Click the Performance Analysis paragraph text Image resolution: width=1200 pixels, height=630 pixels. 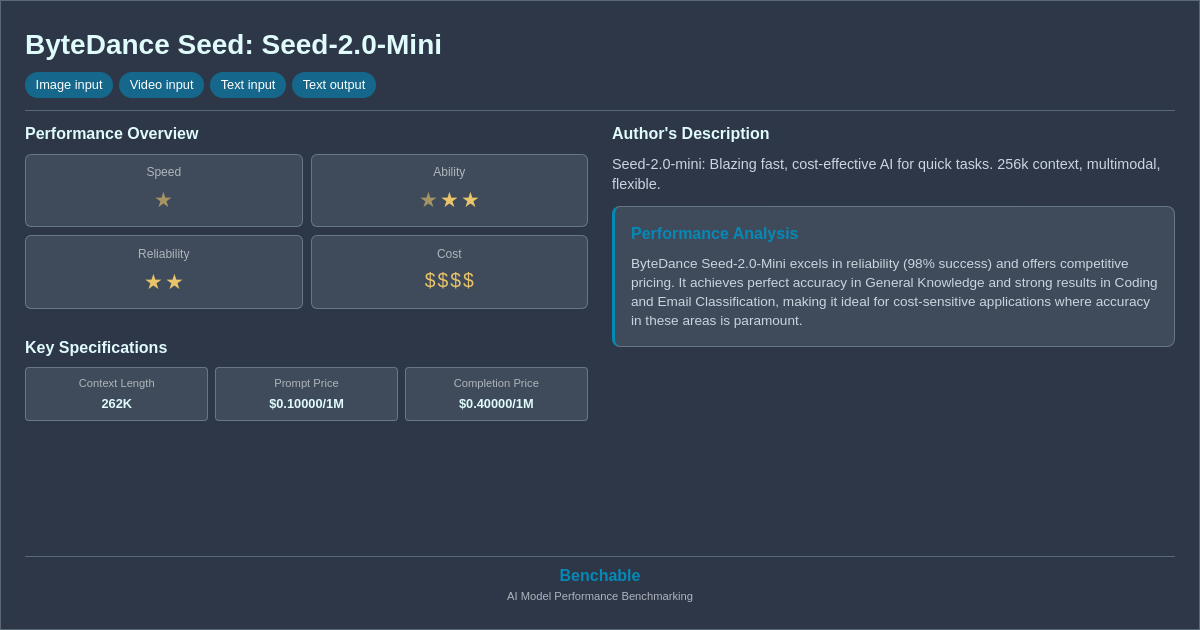coord(894,292)
